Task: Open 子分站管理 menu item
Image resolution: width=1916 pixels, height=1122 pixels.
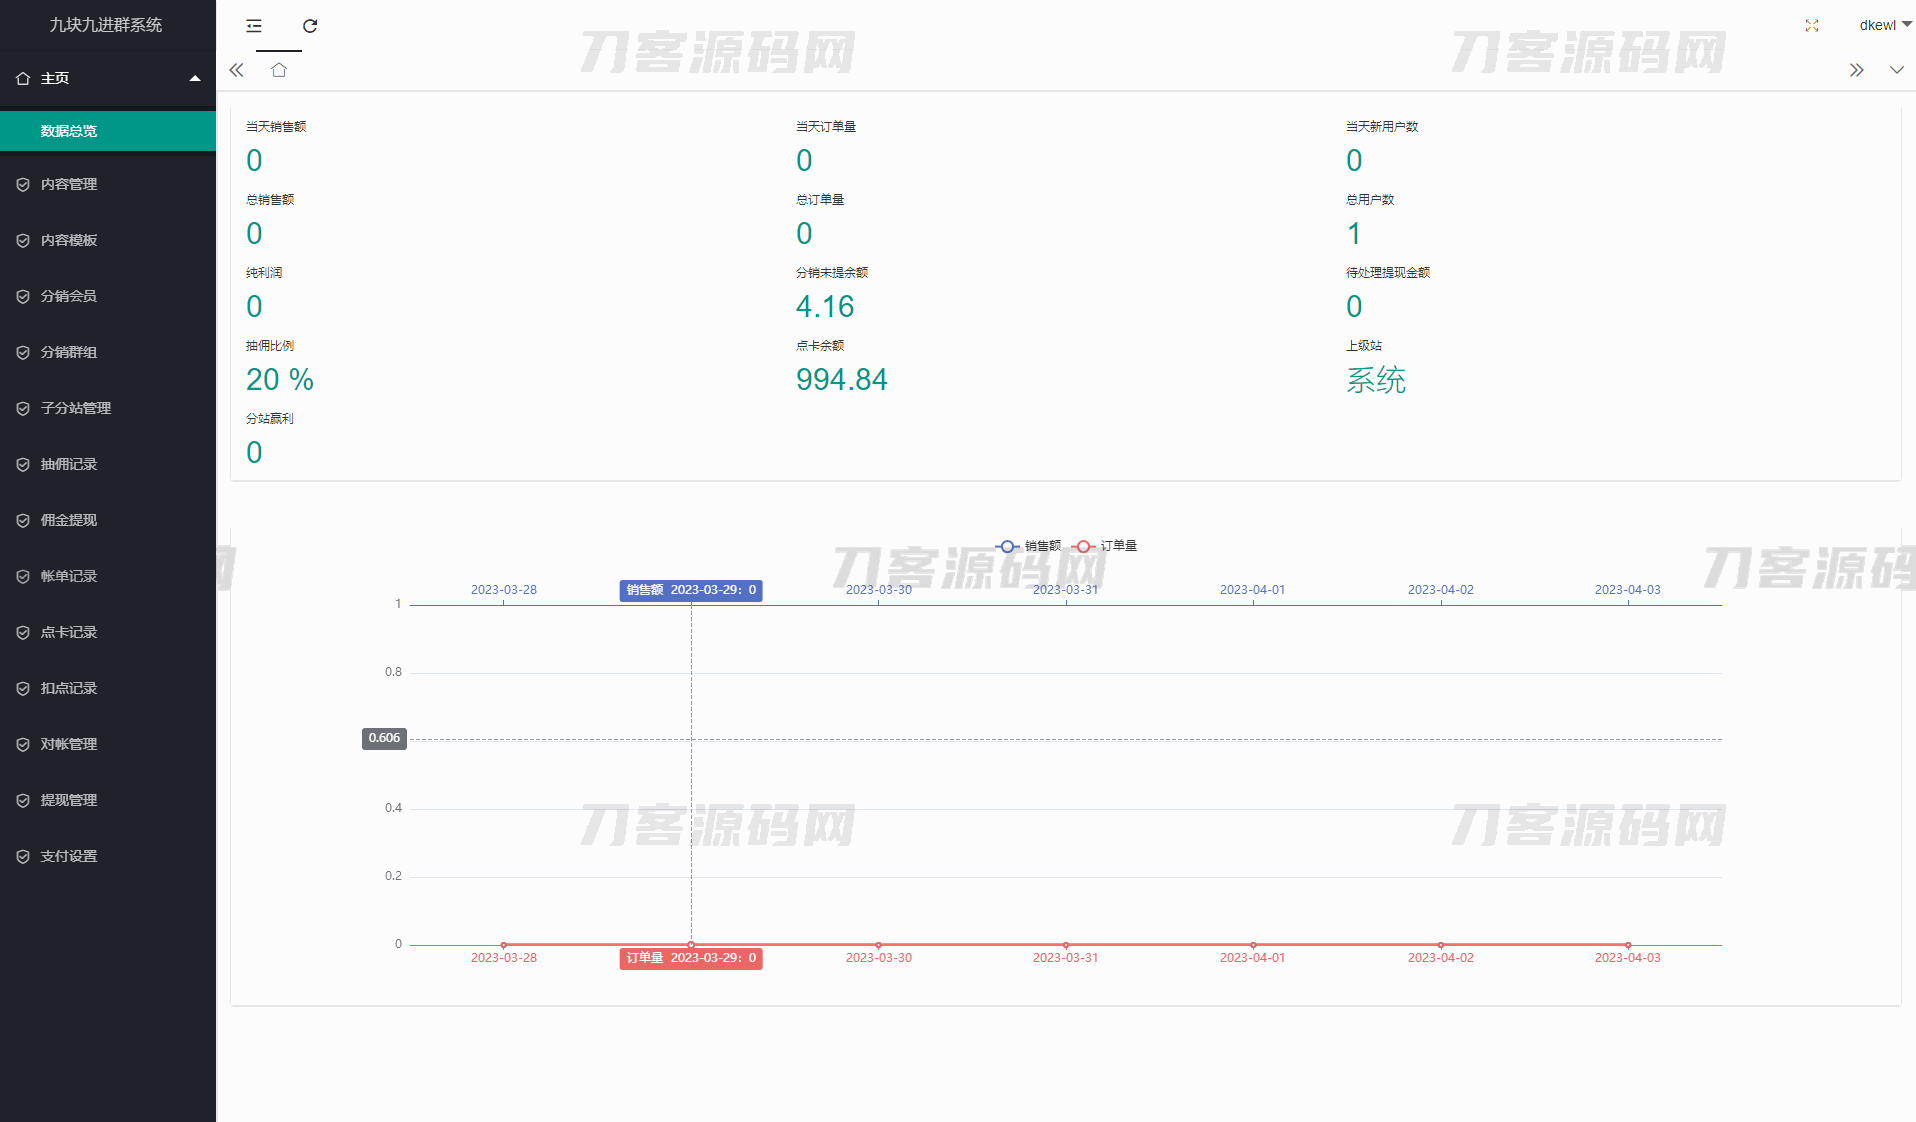Action: coord(76,408)
